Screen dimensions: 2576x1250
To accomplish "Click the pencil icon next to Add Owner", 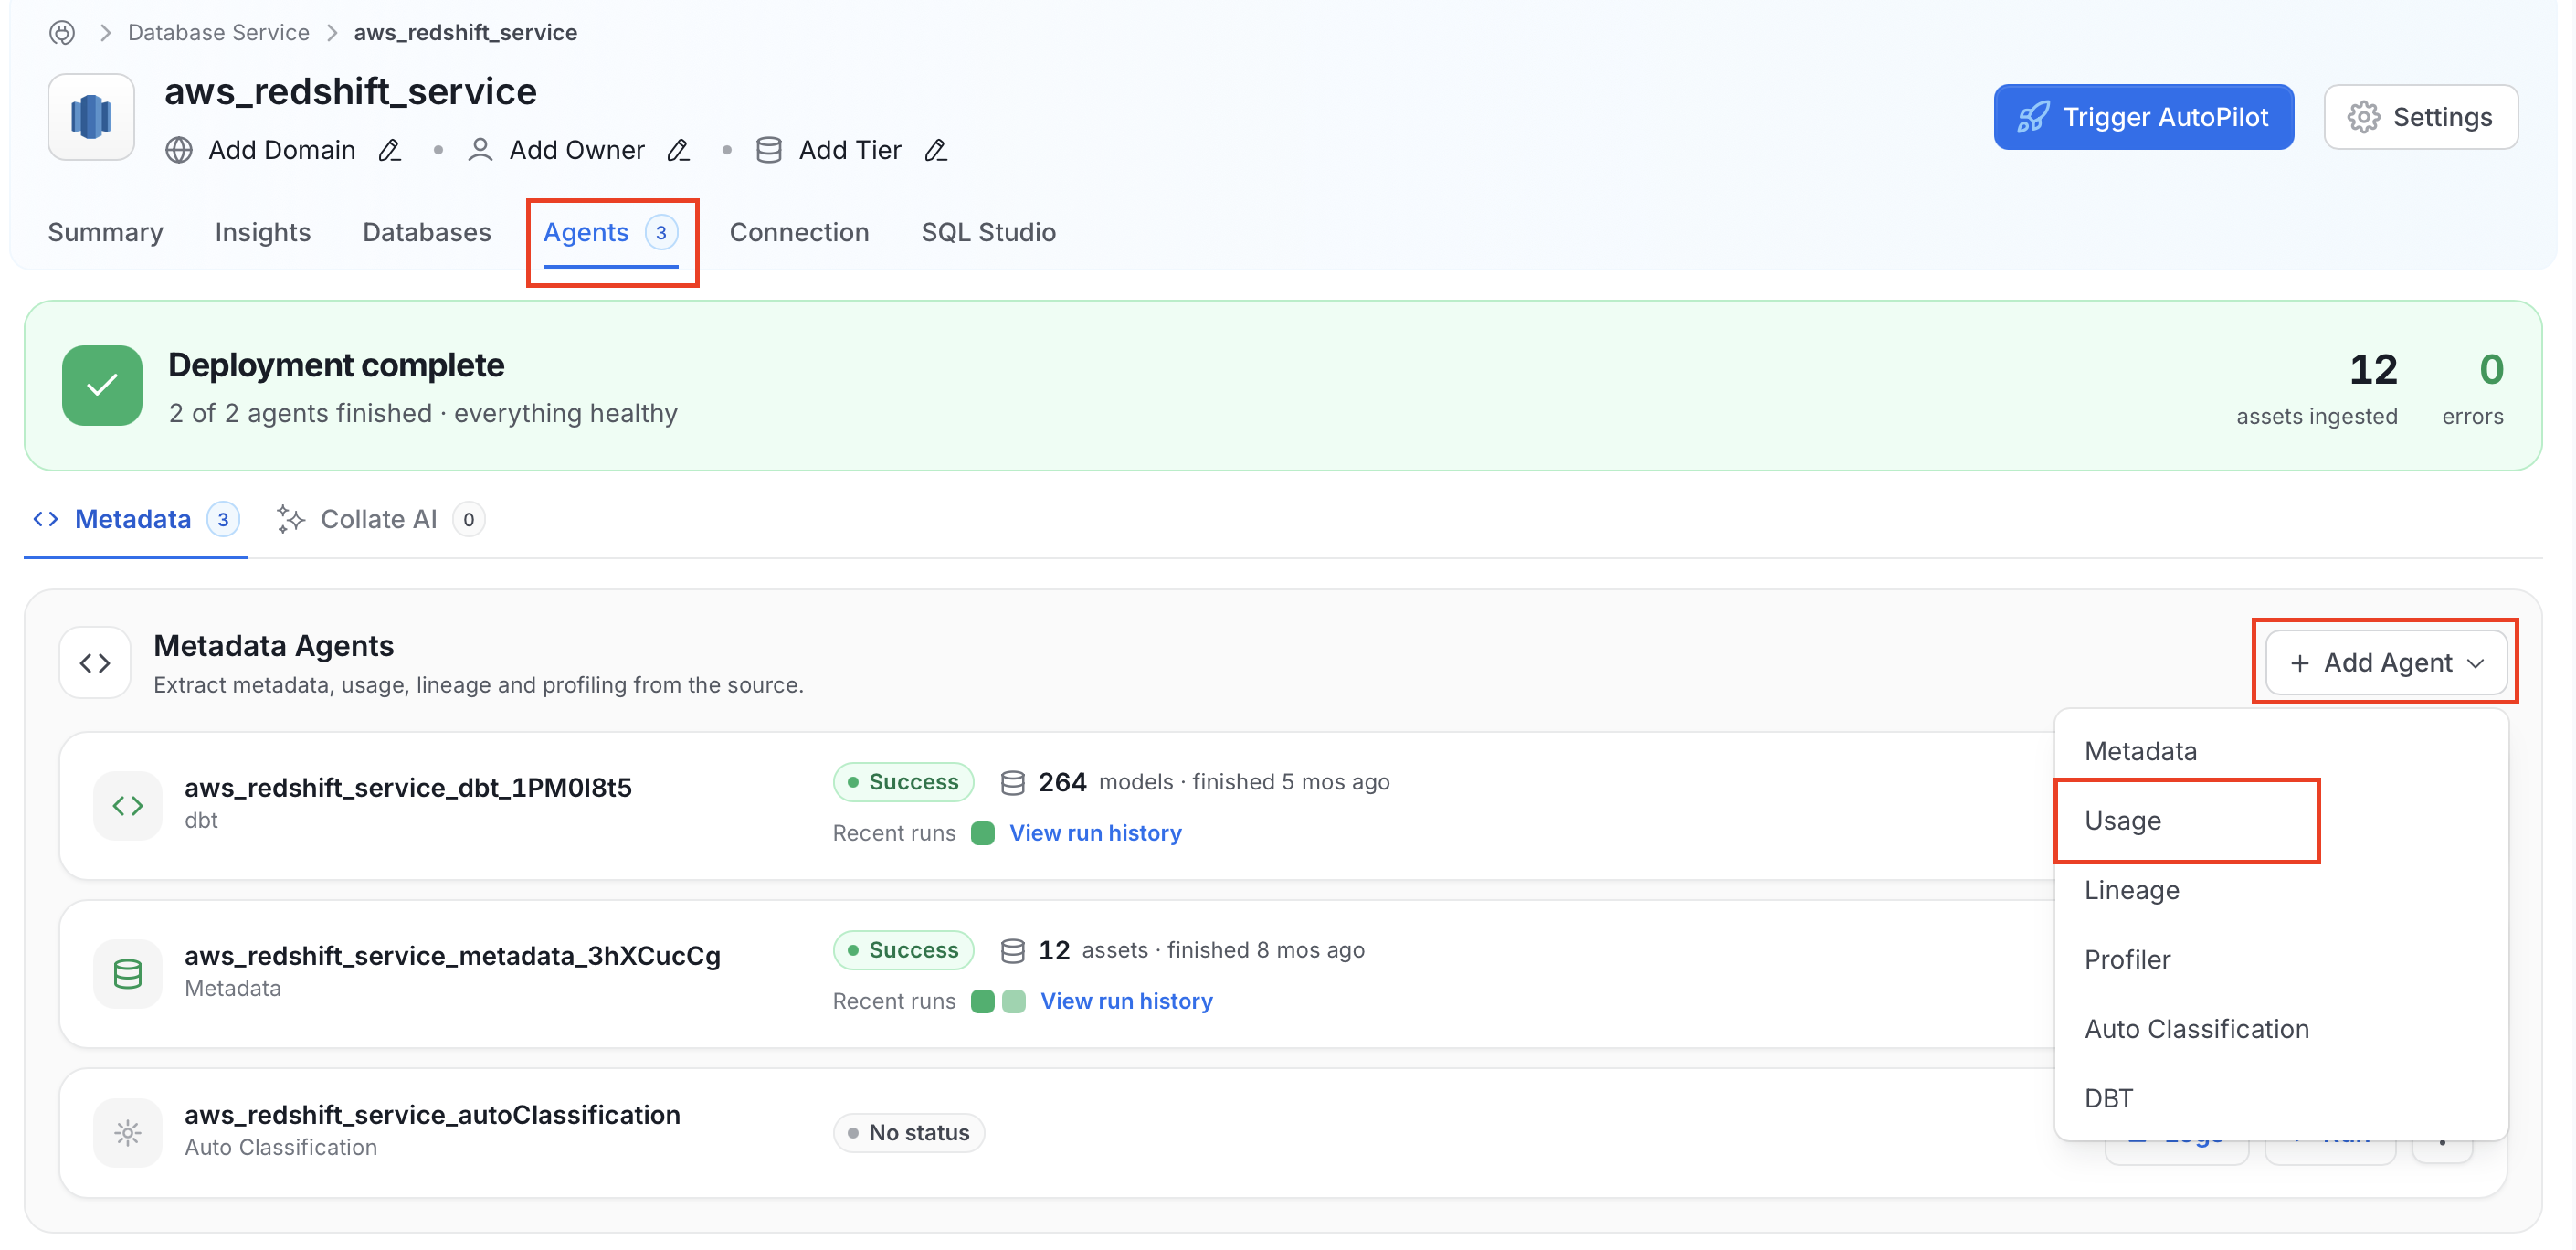I will pos(679,150).
